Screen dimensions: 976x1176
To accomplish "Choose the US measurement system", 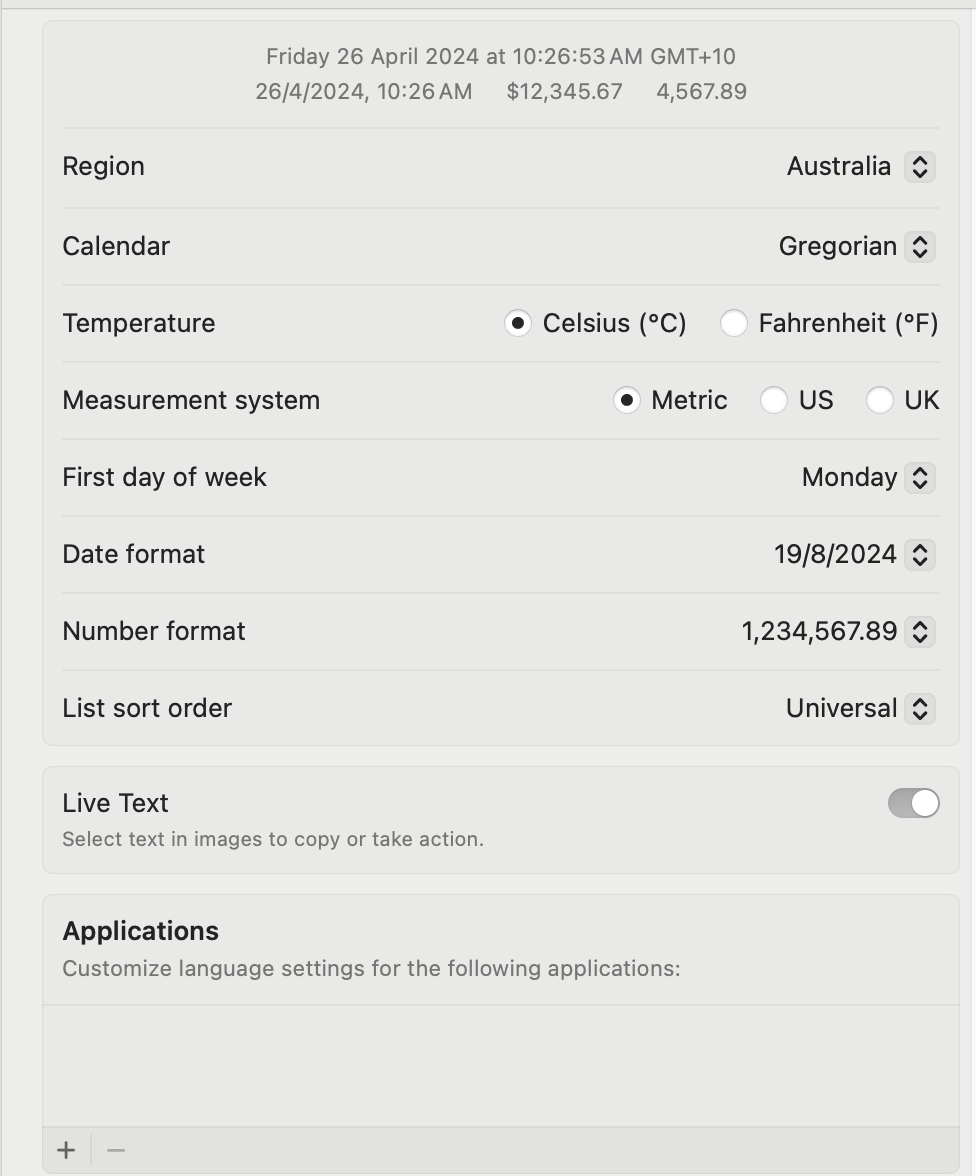I will (773, 400).
